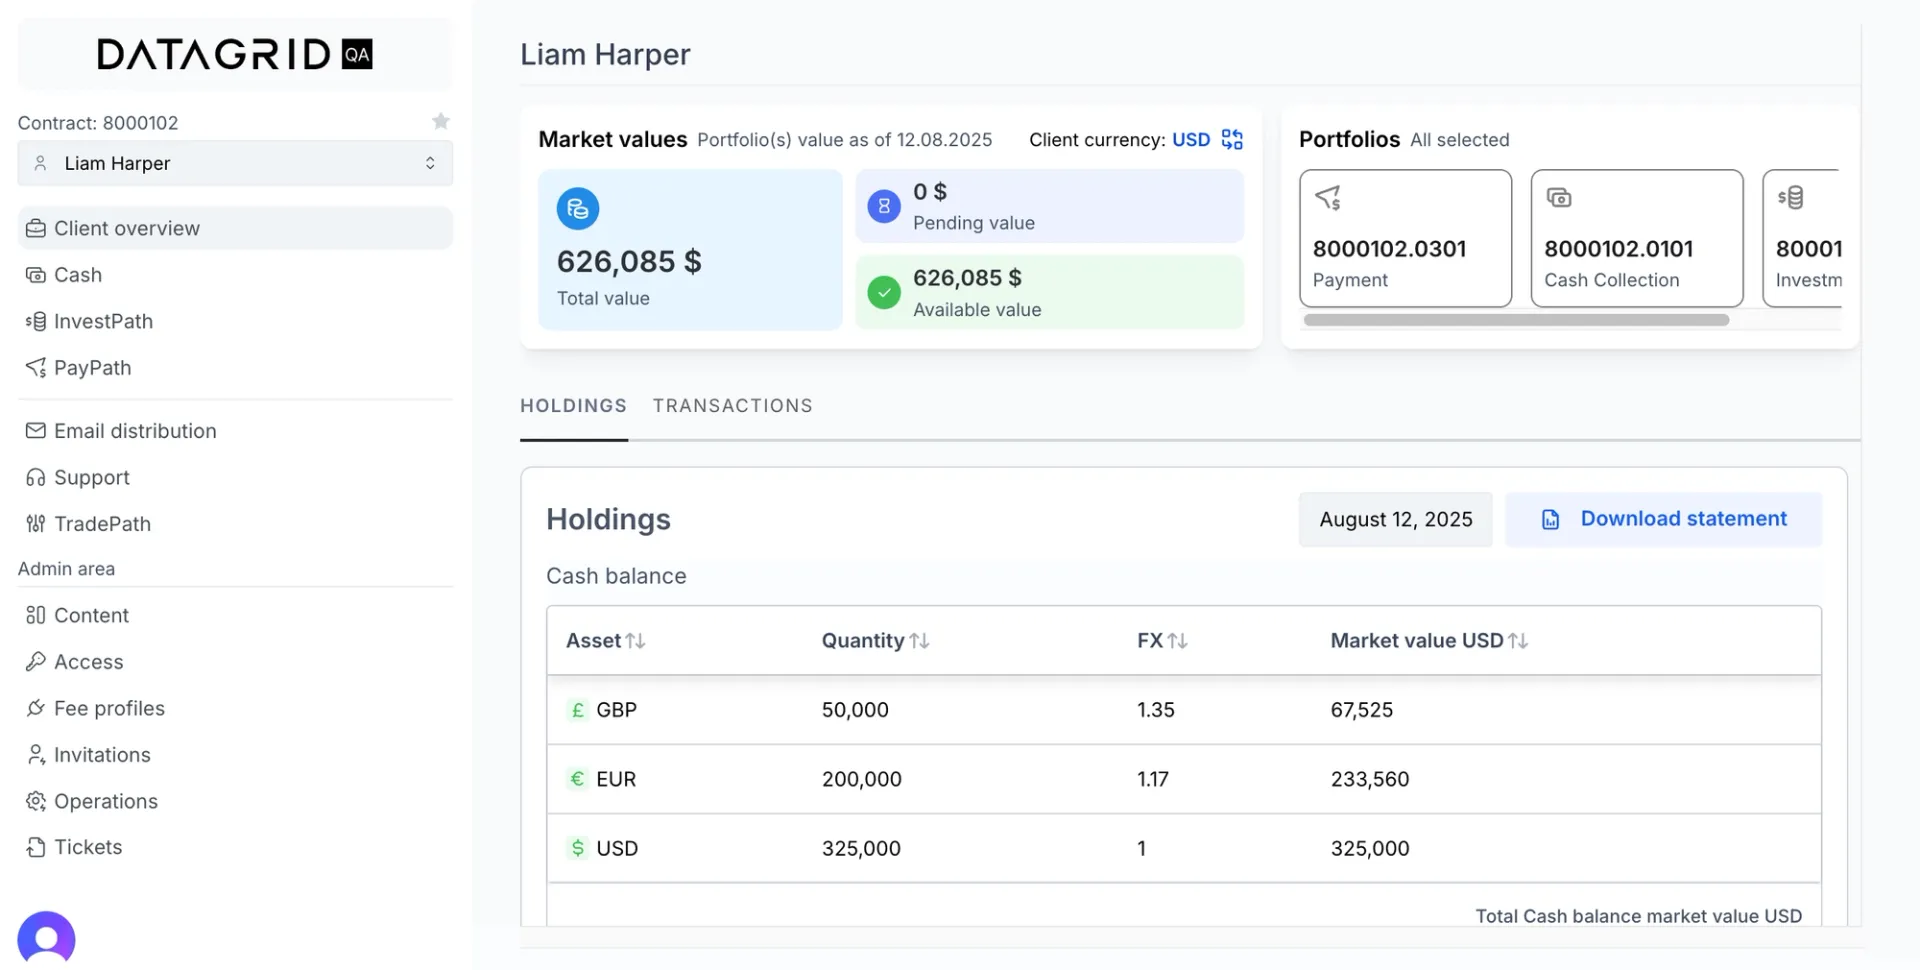The height and width of the screenshot is (970, 1920).
Task: Click the USD dollar sign icon
Action: [x=577, y=848]
